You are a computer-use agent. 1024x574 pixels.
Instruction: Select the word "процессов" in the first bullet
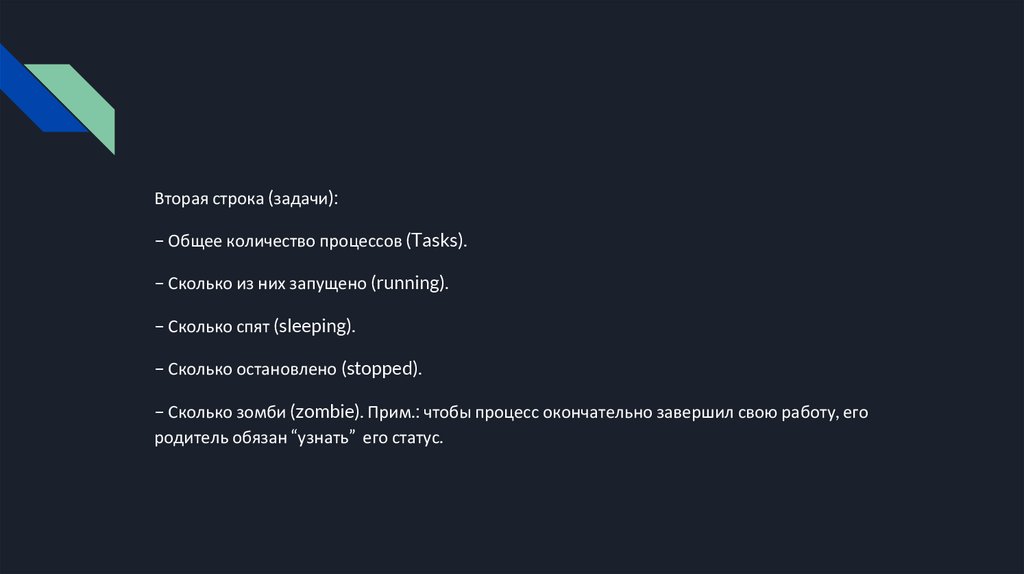click(361, 241)
